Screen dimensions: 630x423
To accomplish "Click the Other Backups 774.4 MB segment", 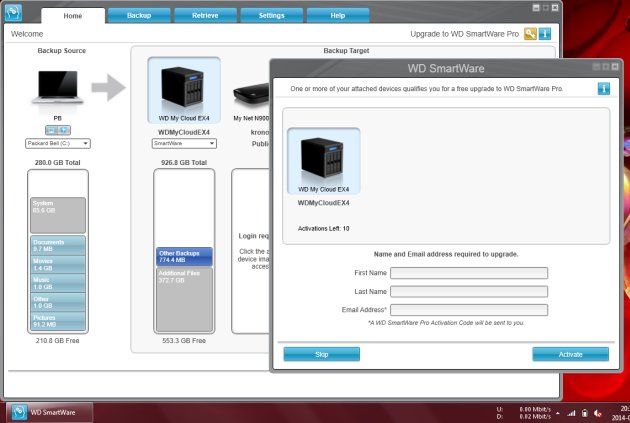I will tap(184, 257).
